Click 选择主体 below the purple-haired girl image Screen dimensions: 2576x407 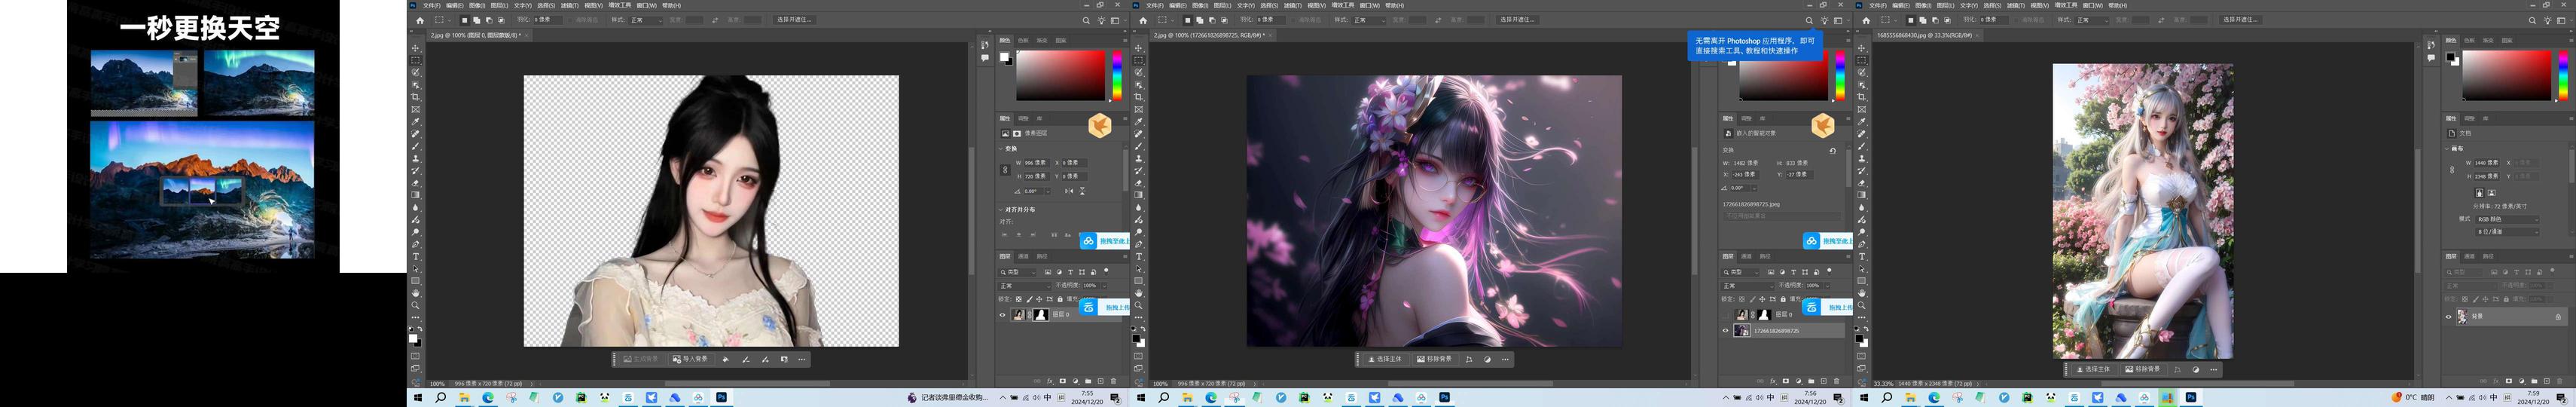[1386, 359]
